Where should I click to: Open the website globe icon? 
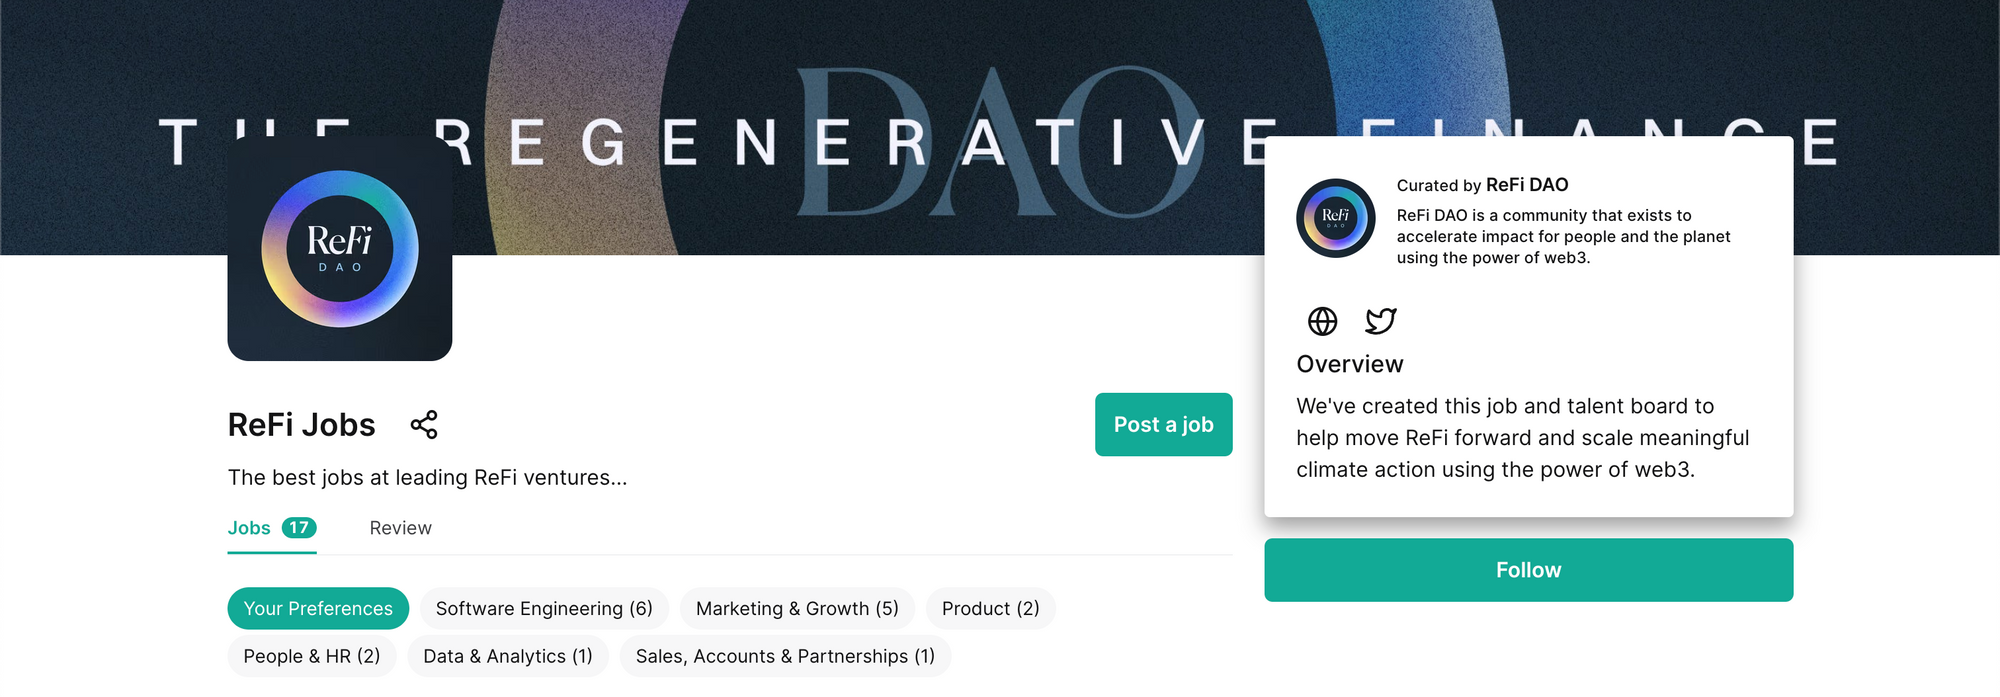[1322, 321]
